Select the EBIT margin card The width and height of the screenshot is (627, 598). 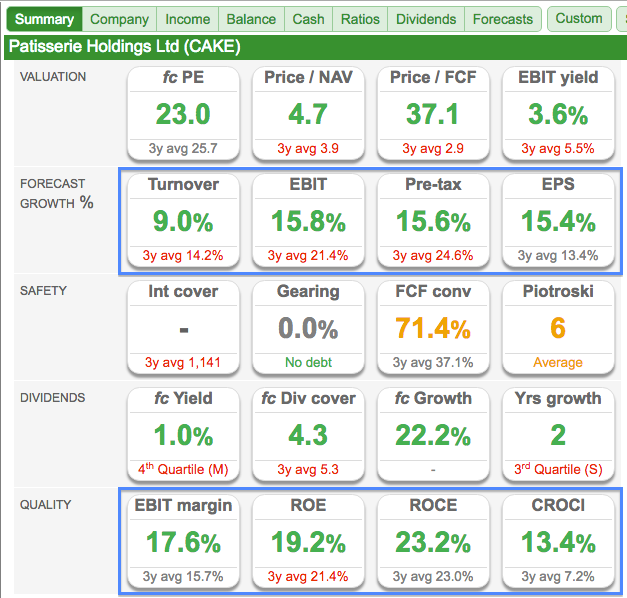point(183,541)
